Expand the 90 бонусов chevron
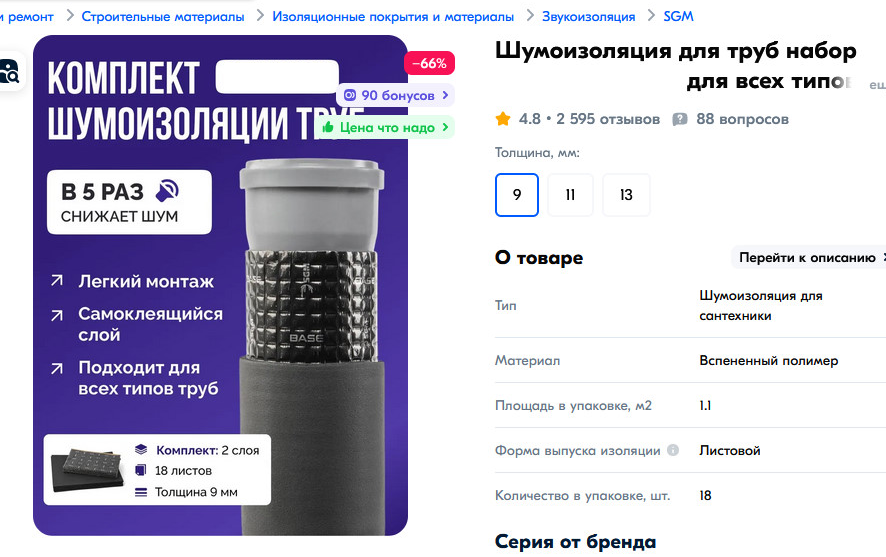 tap(445, 95)
